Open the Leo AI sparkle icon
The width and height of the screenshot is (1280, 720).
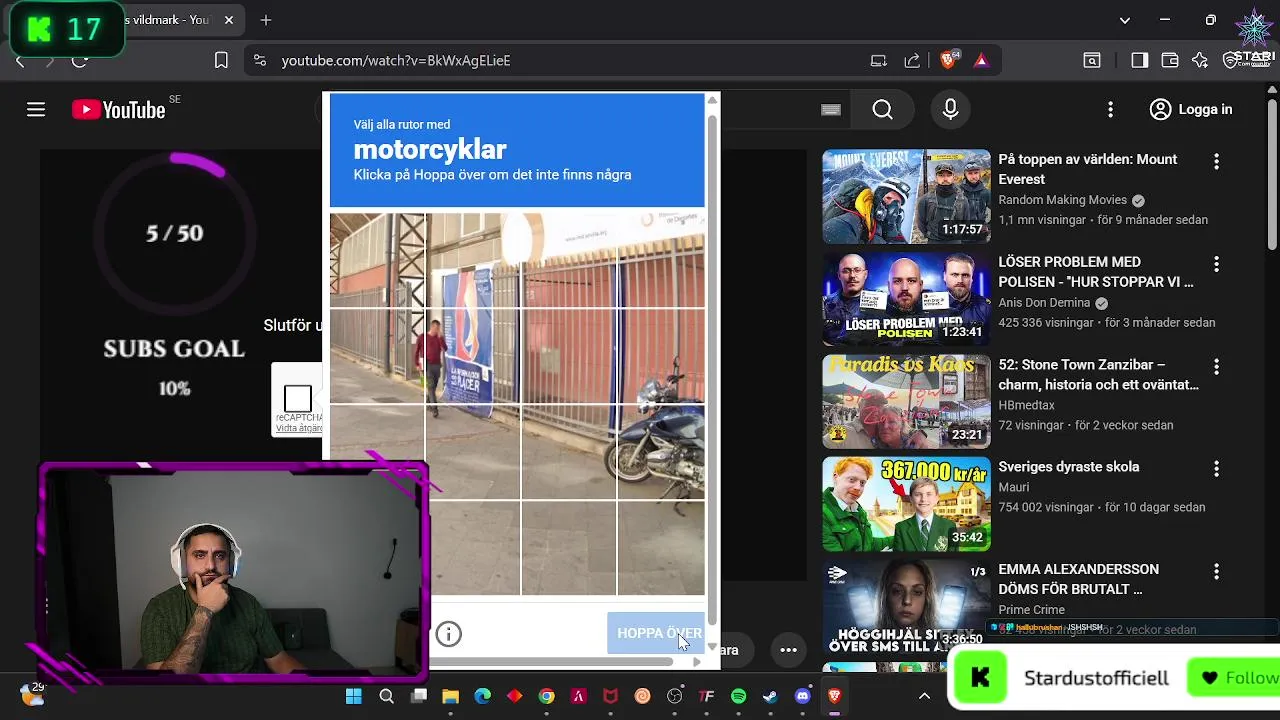pos(1200,60)
